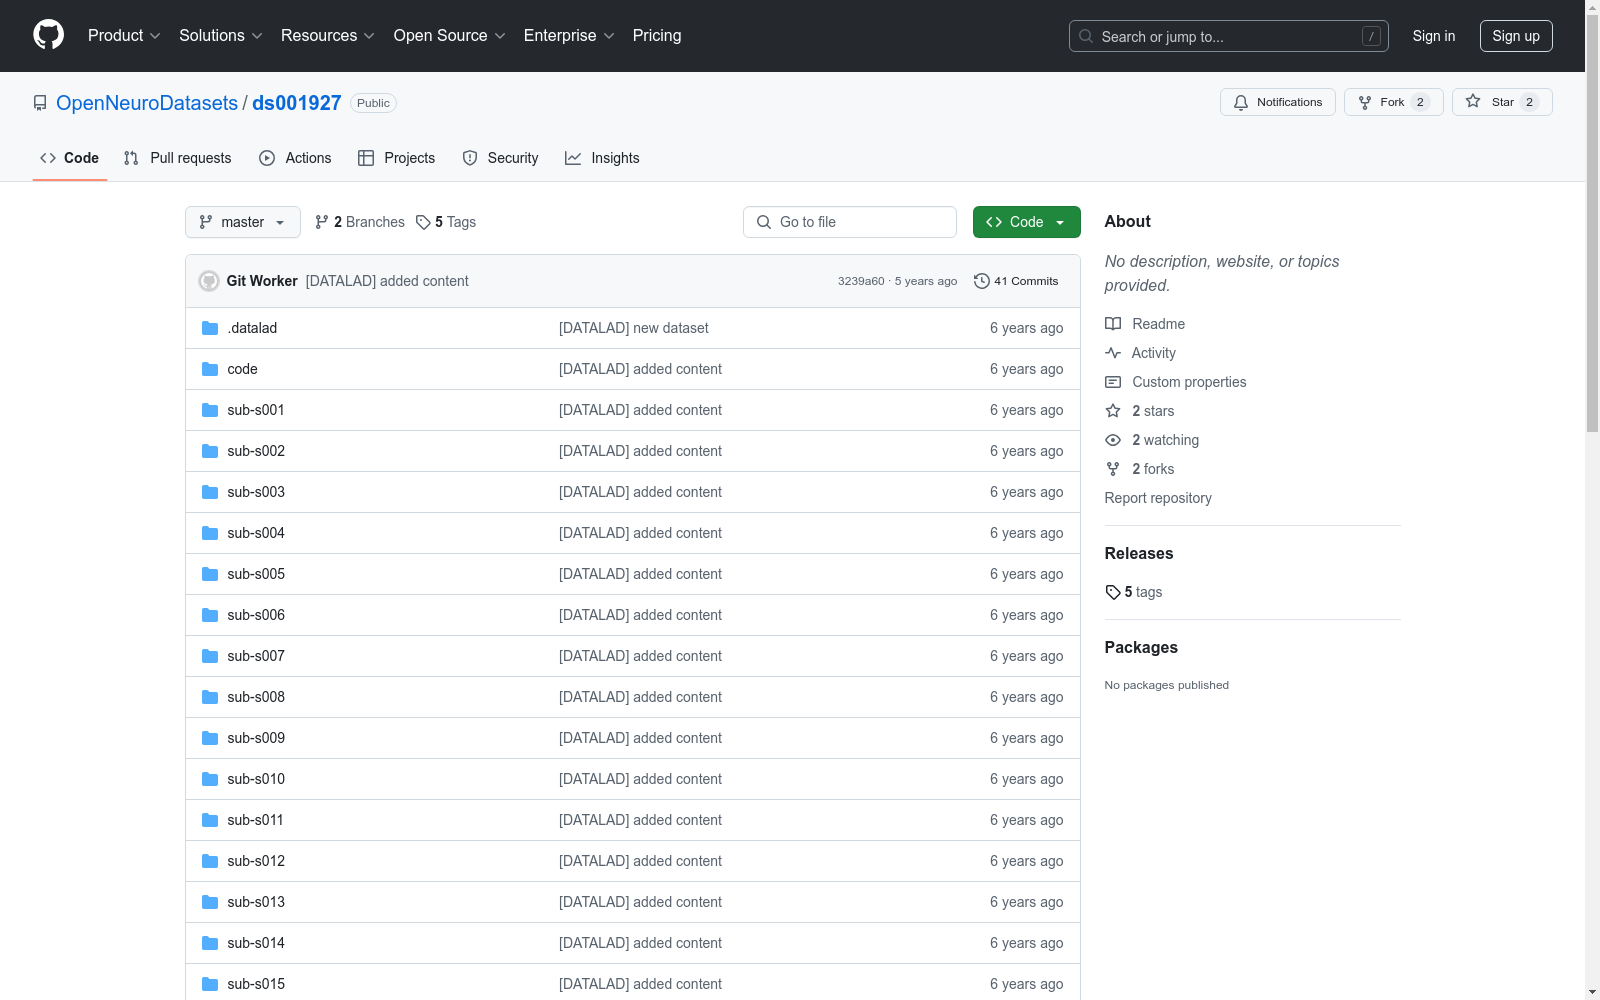
Task: Click the magnifier icon in Go to file
Action: pos(764,222)
